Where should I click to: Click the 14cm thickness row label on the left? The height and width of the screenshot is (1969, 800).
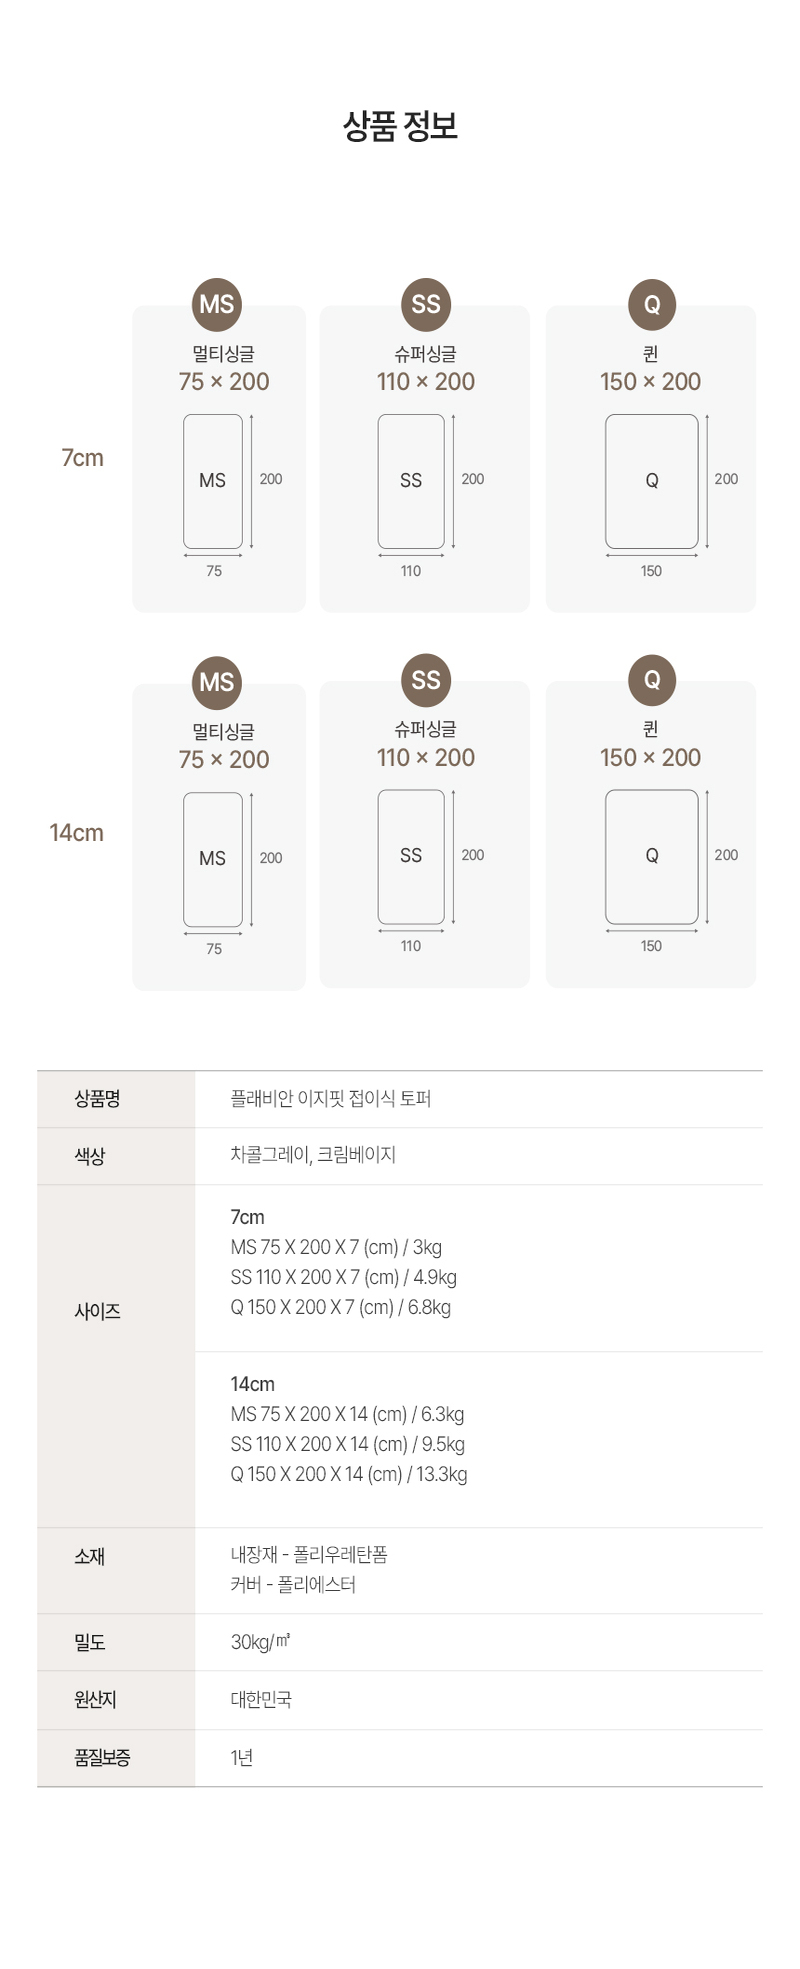(x=77, y=833)
